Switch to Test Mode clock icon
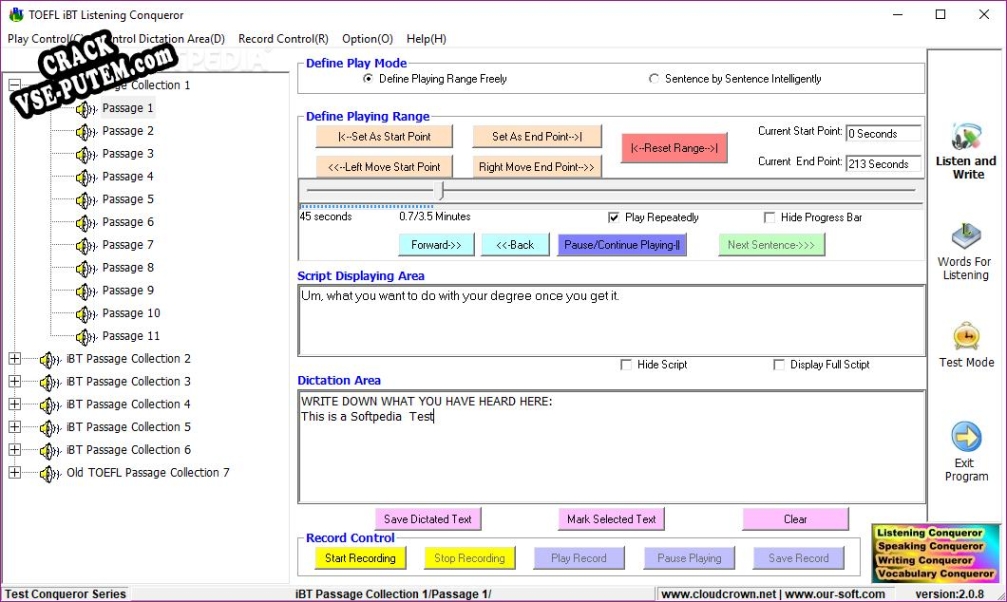1007x602 pixels. 966,336
